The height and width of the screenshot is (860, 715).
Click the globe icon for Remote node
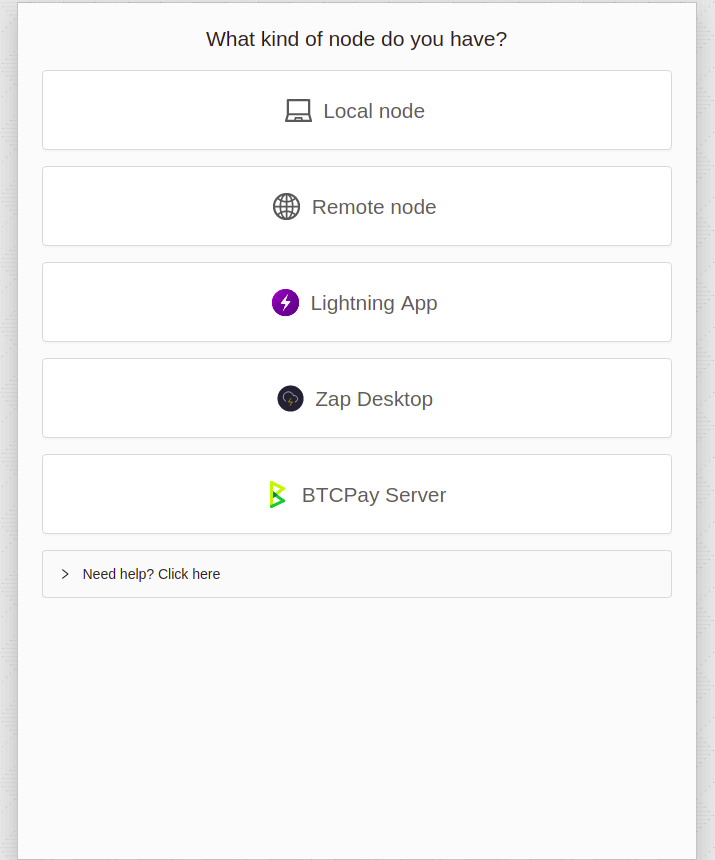(286, 207)
